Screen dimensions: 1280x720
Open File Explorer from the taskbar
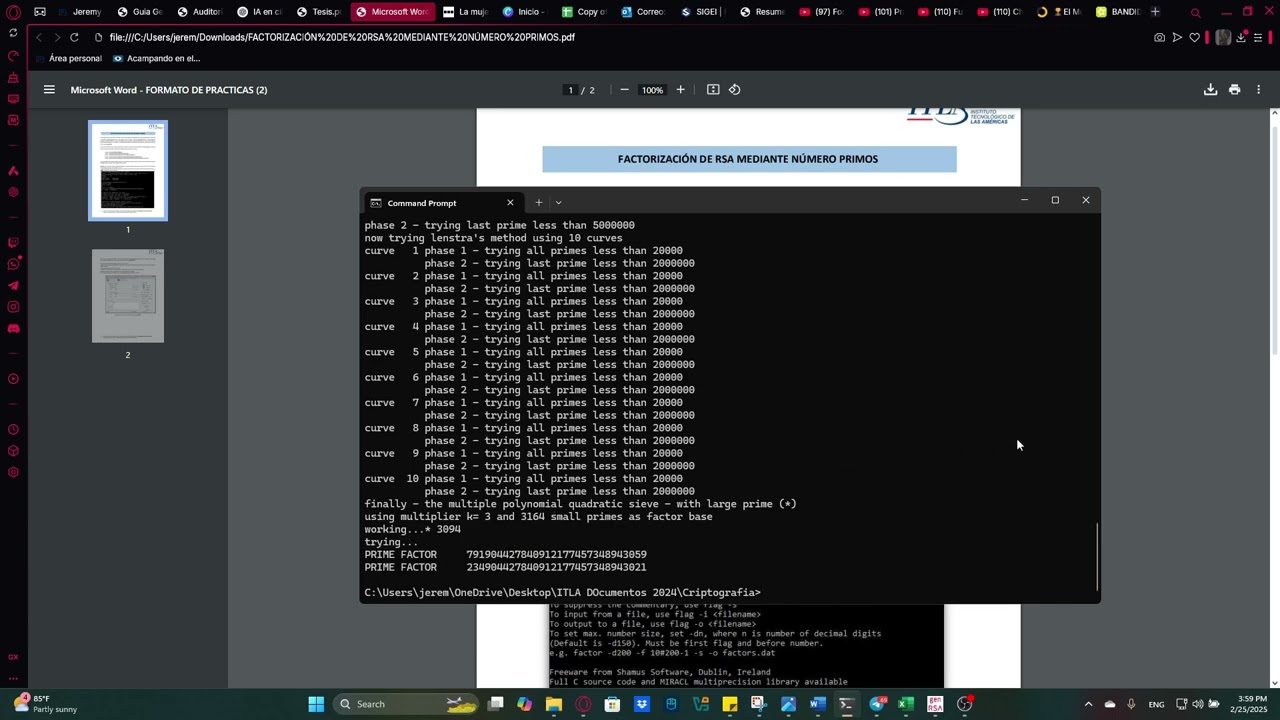(x=554, y=704)
